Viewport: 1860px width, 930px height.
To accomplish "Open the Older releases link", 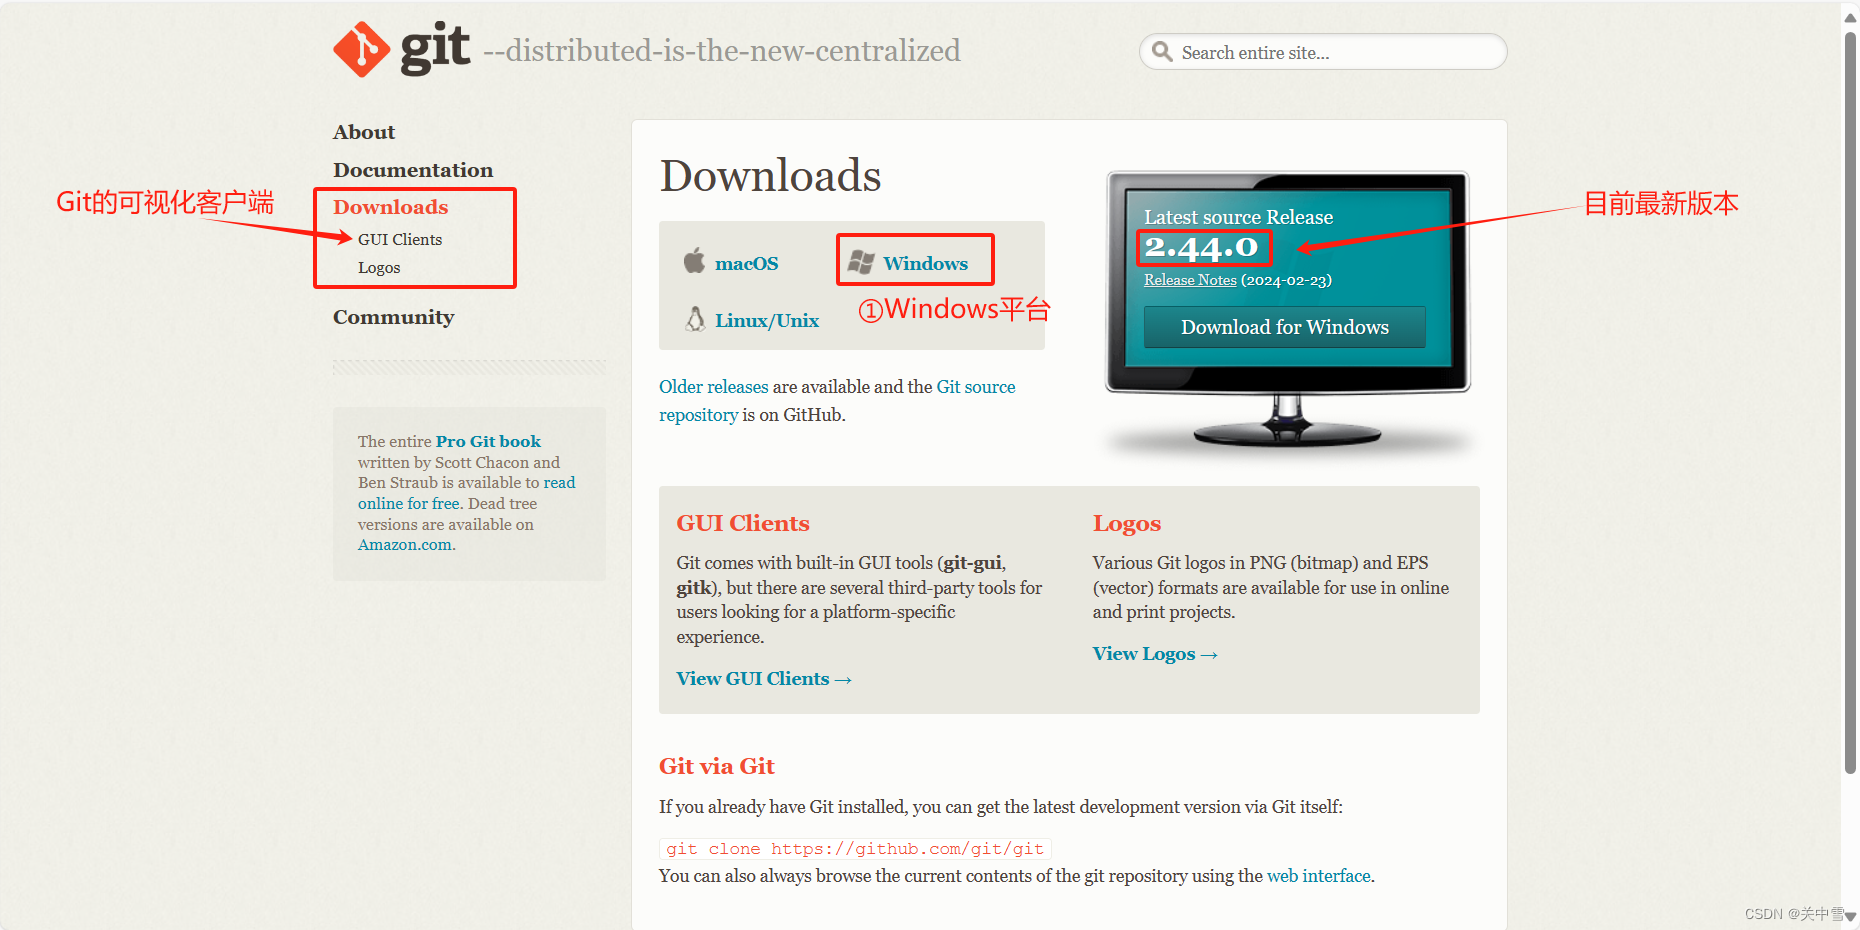I will click(714, 387).
